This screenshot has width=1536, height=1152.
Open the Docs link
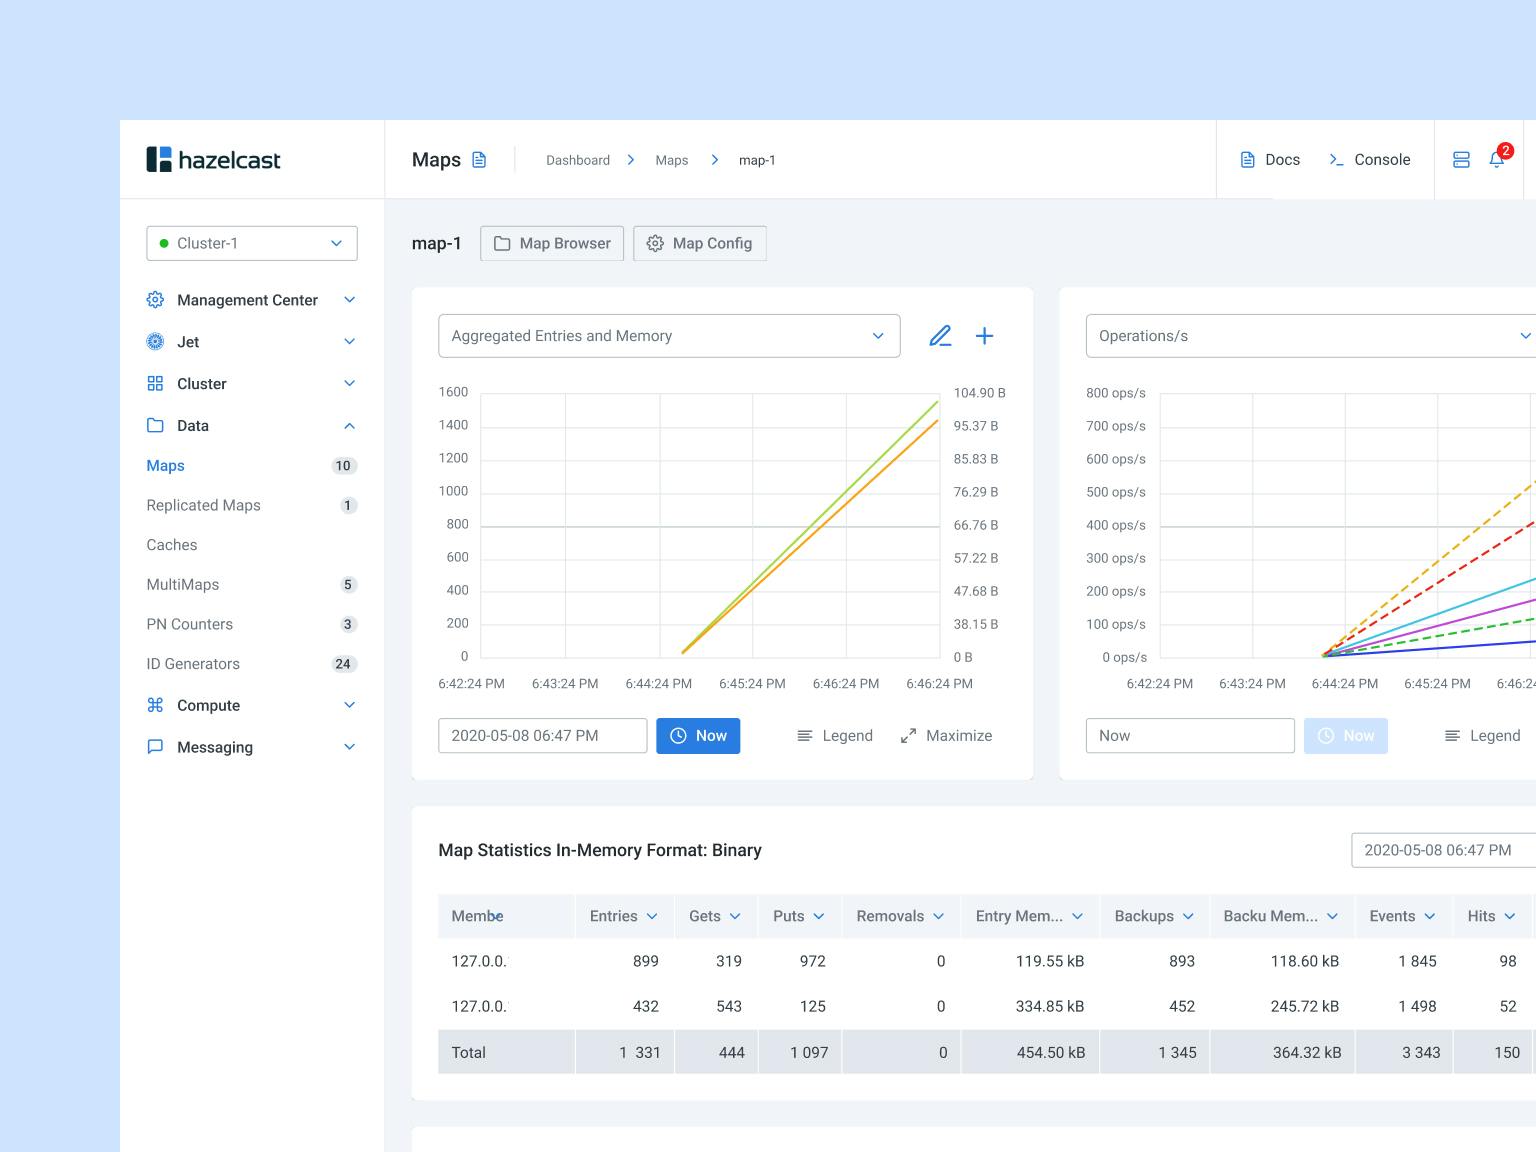pos(1270,160)
